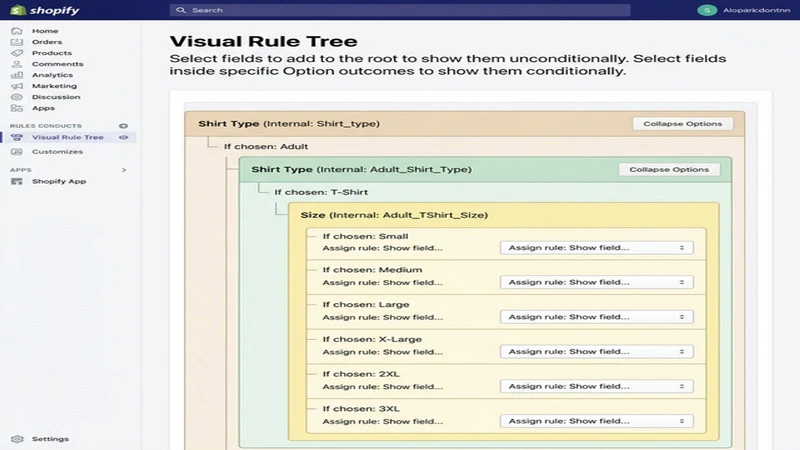
Task: Click the Analytics bar chart icon
Action: coord(17,75)
